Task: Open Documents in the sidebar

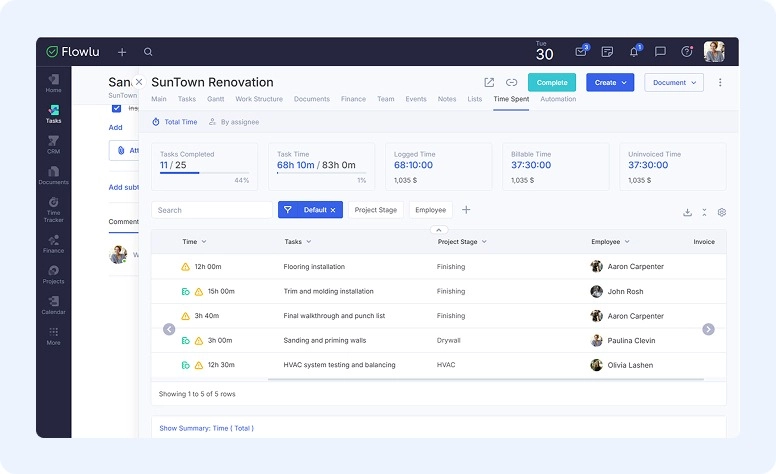Action: point(53,175)
